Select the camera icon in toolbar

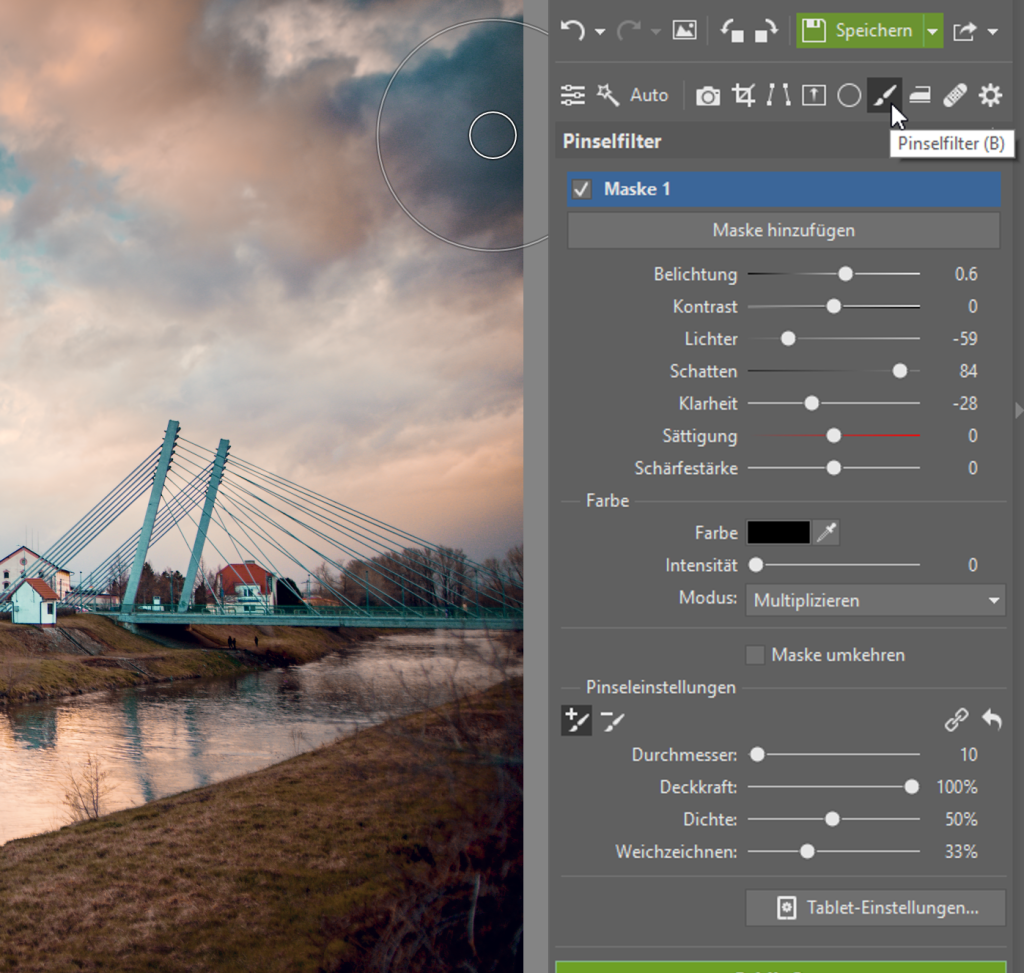[x=708, y=95]
